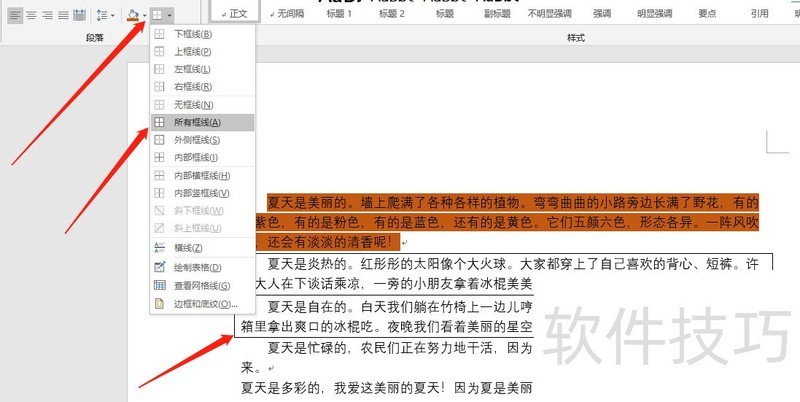The image size is (800, 402).
Task: Apply the 引用 style
Action: [760, 14]
